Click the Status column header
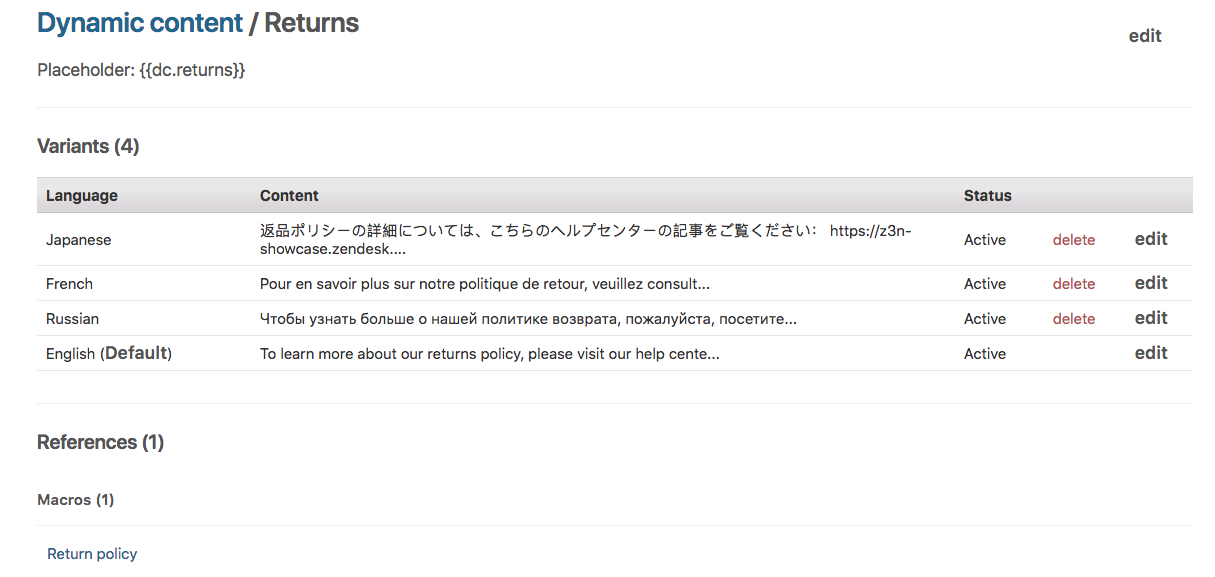 click(x=987, y=196)
